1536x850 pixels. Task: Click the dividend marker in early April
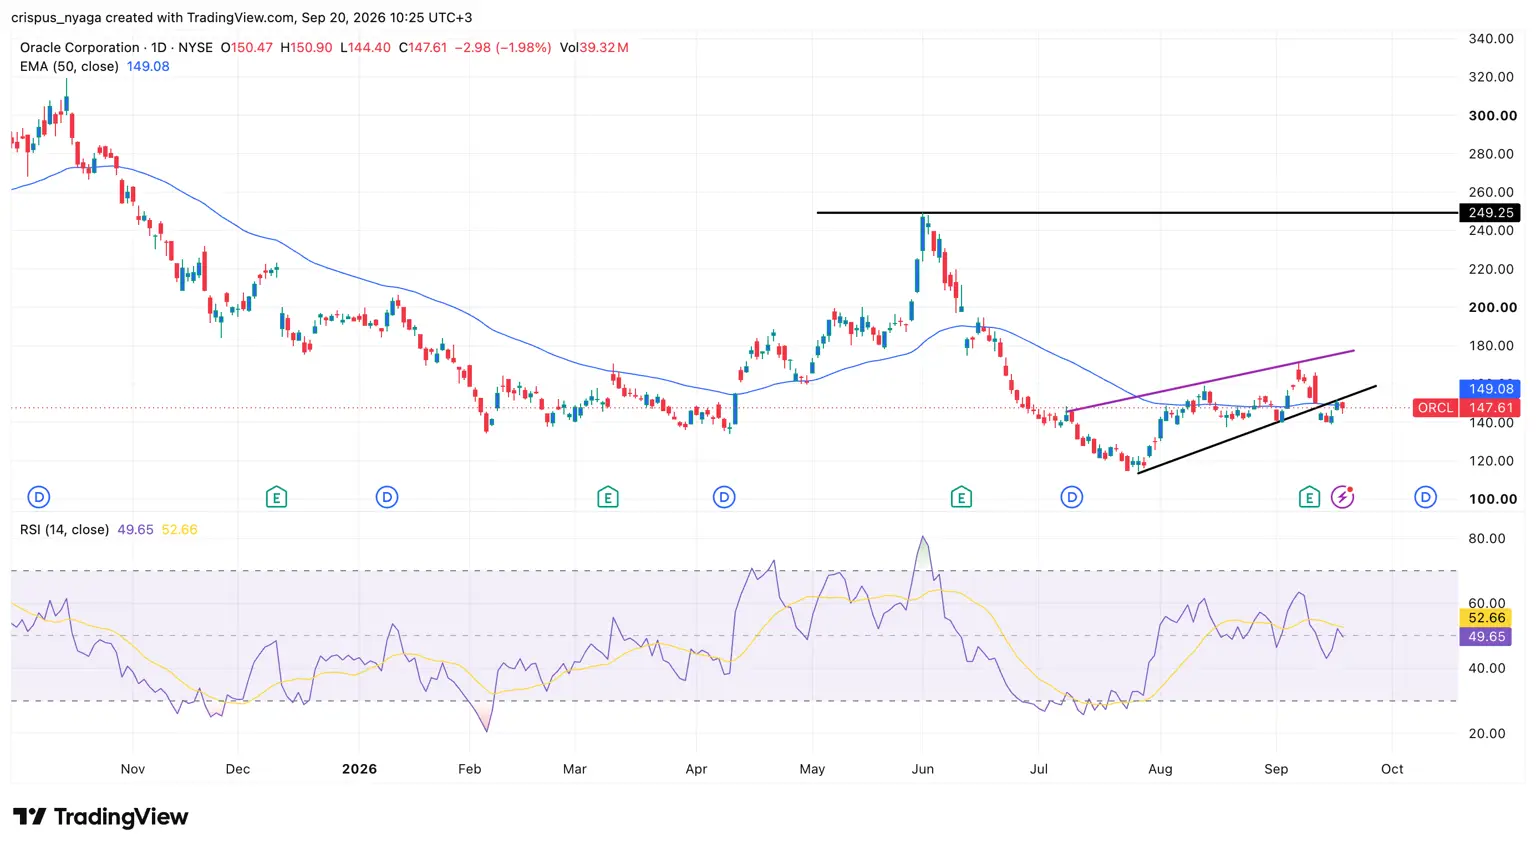point(724,497)
